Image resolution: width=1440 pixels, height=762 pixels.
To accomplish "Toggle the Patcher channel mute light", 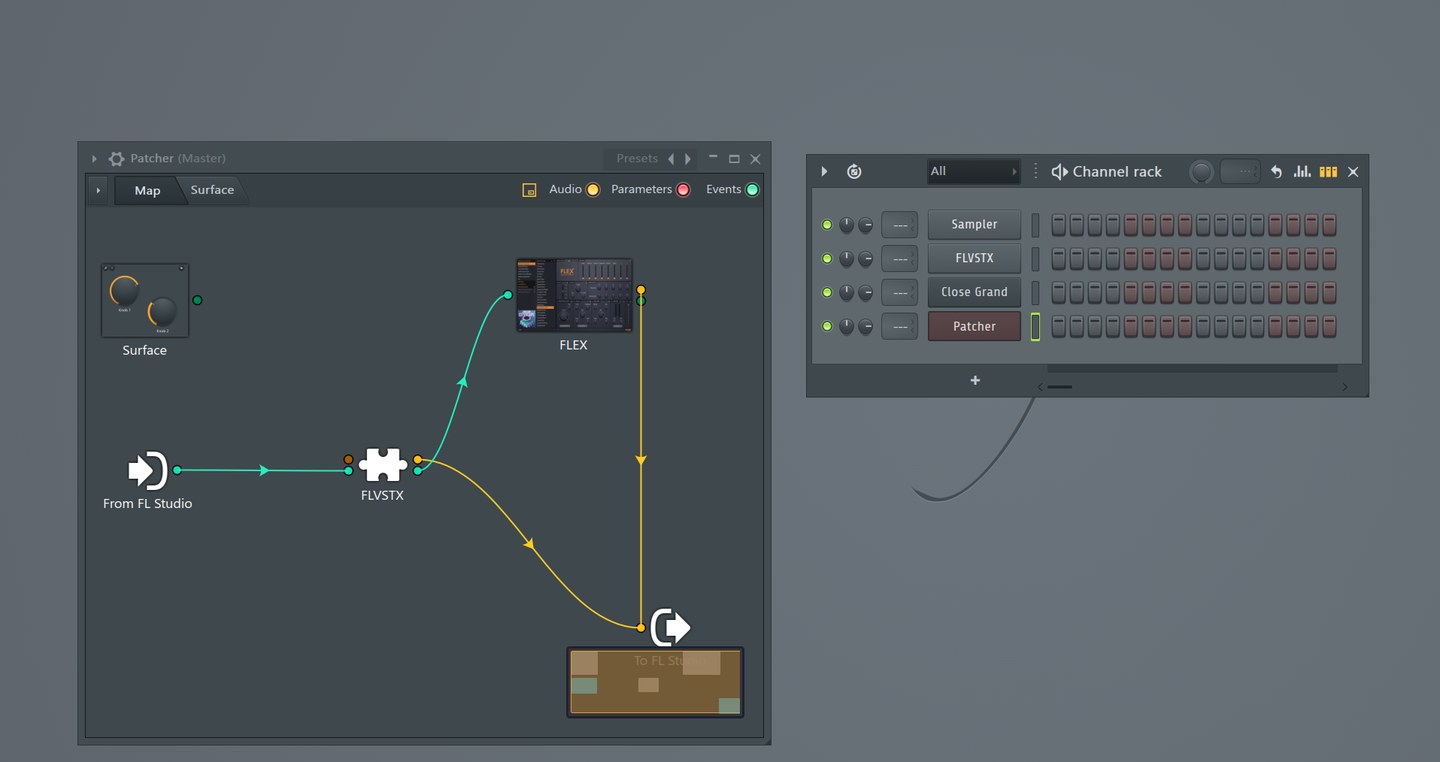I will pyautogui.click(x=827, y=327).
